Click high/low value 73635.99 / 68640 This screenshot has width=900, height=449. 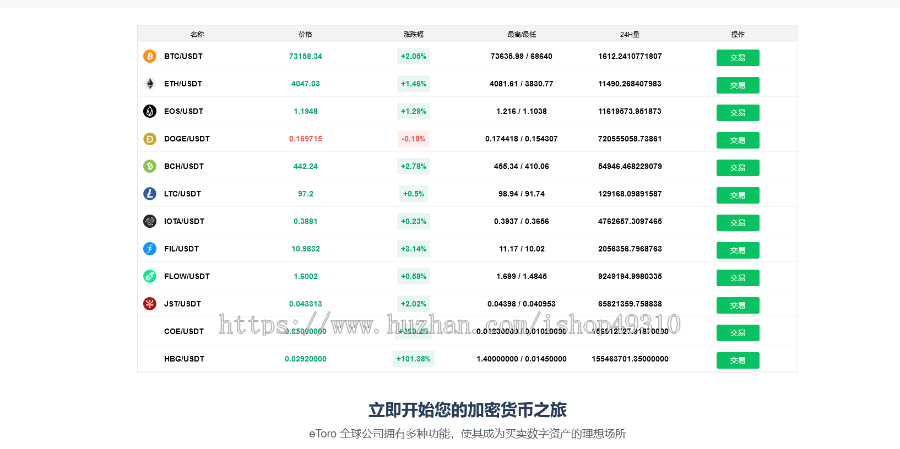pos(521,56)
